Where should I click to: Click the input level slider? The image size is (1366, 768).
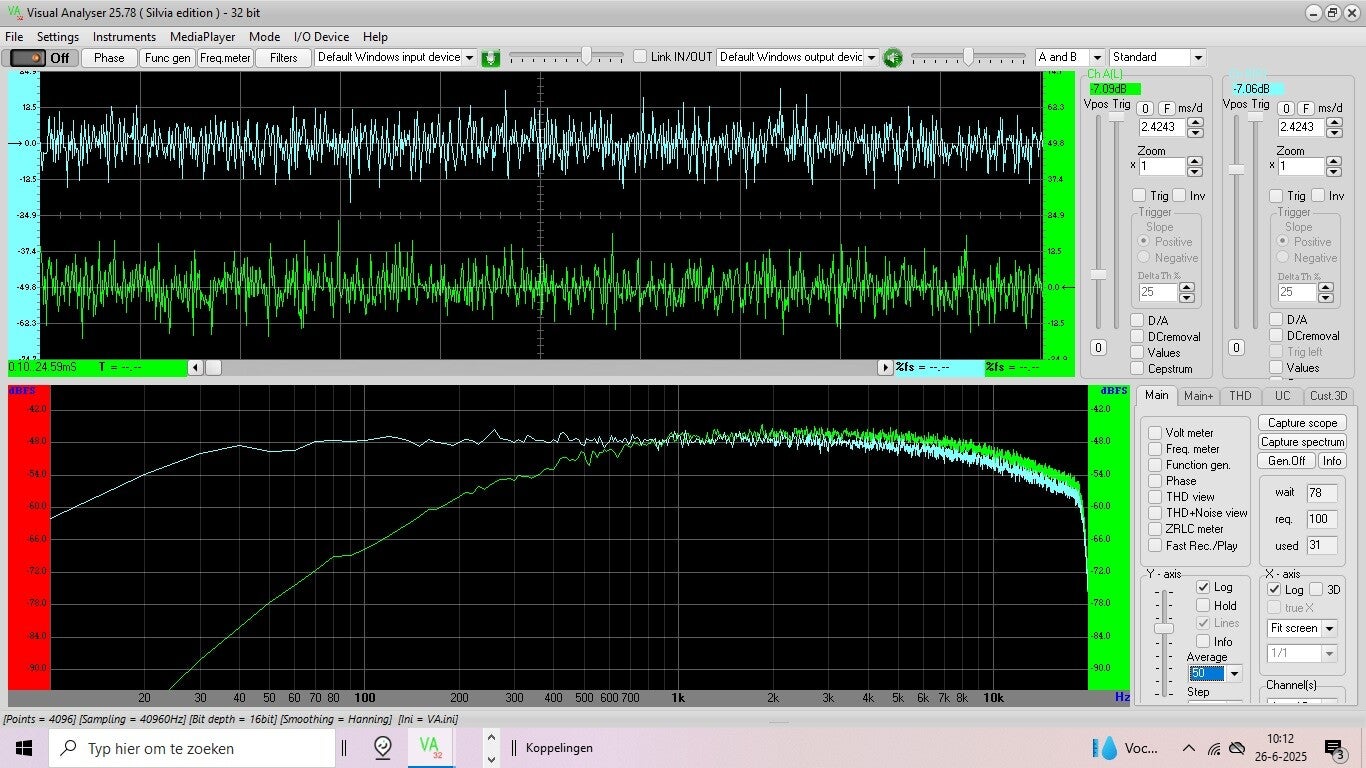point(586,57)
